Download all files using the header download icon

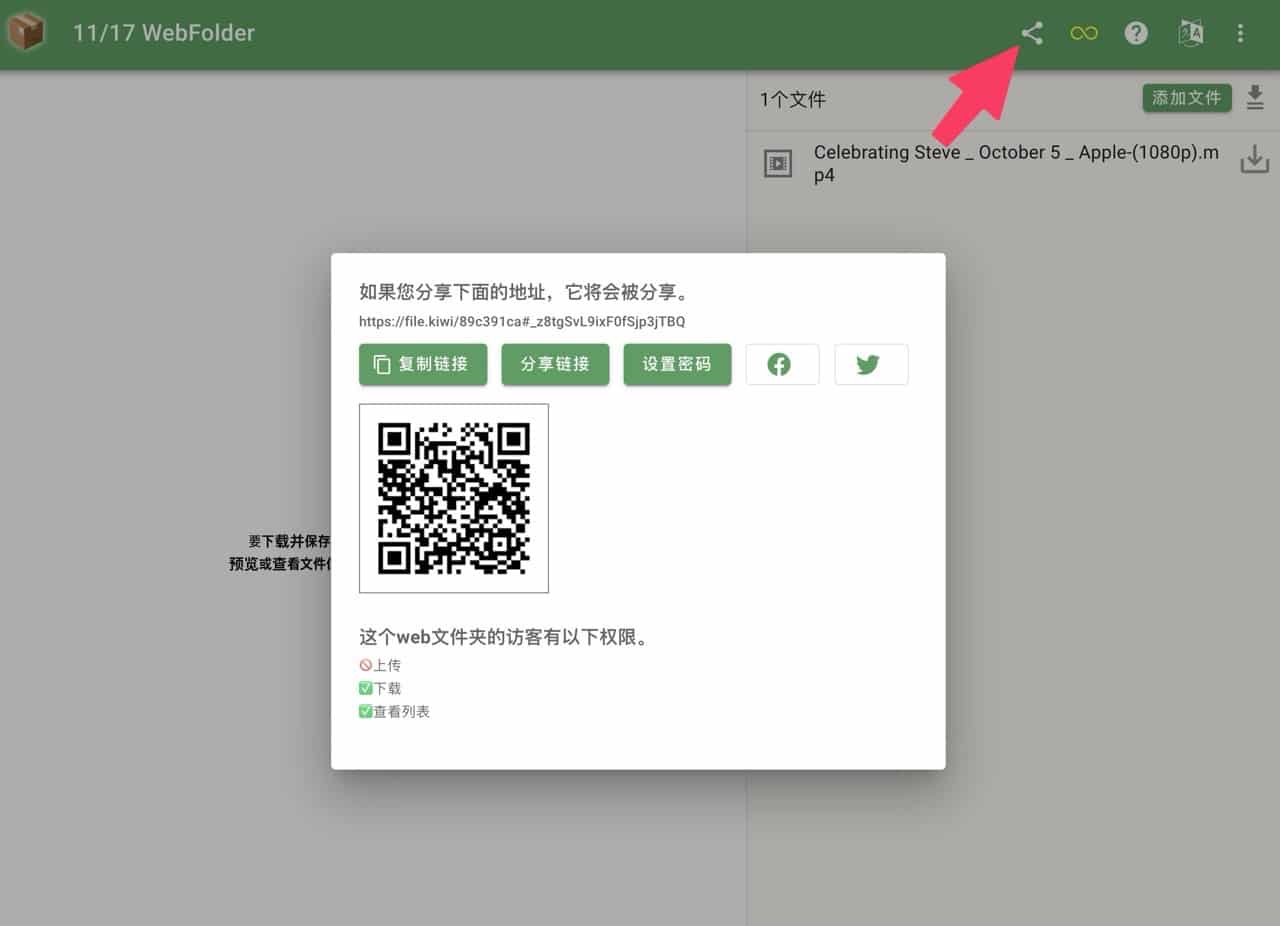[1255, 98]
